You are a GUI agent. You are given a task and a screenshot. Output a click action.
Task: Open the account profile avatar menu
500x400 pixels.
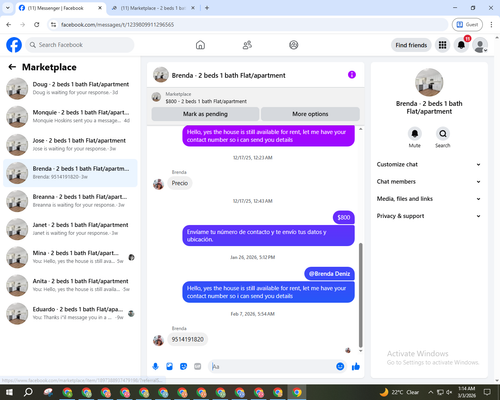480,45
